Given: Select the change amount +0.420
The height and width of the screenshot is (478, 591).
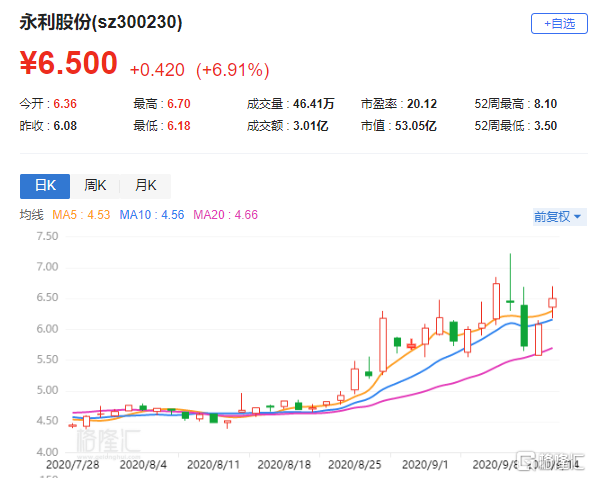Looking at the screenshot, I should (157, 70).
